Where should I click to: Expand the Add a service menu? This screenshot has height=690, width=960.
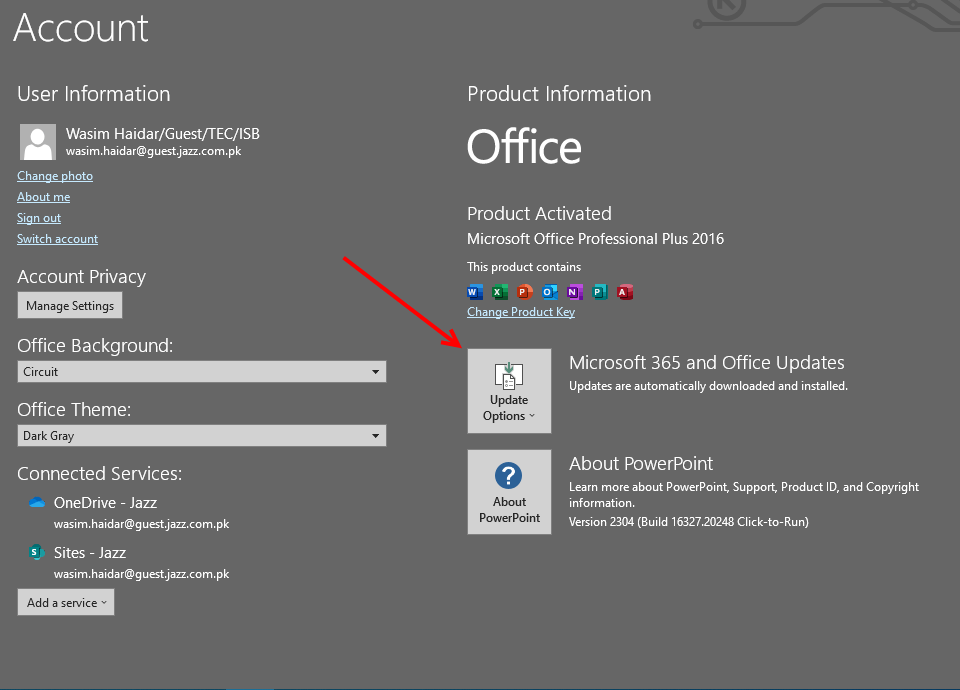66,603
